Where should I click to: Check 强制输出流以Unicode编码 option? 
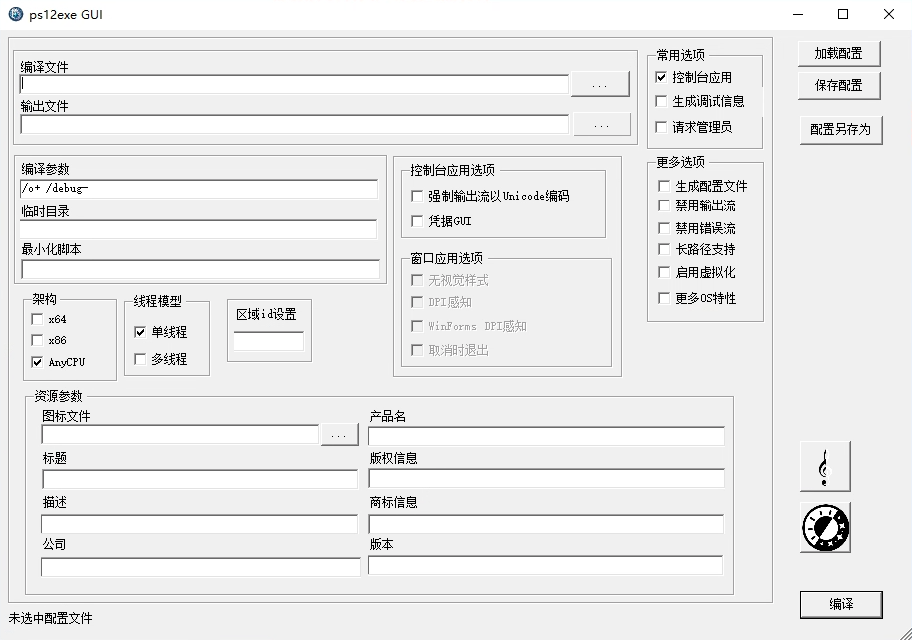click(x=417, y=196)
